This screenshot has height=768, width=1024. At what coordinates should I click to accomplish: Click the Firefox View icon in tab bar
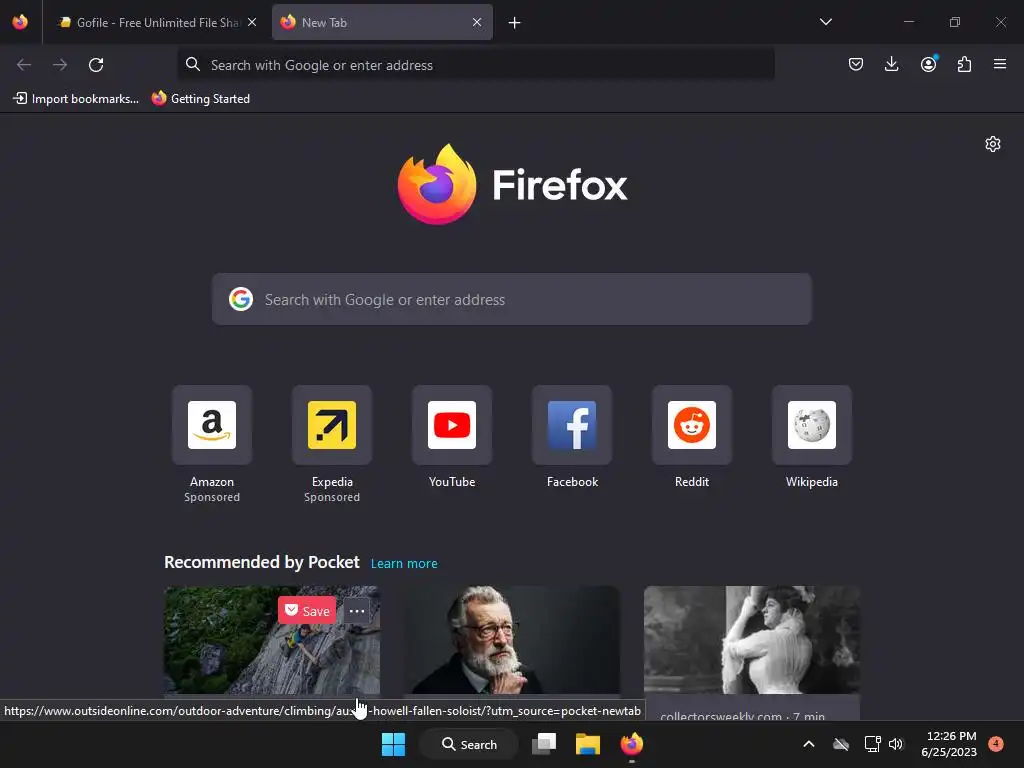point(20,22)
